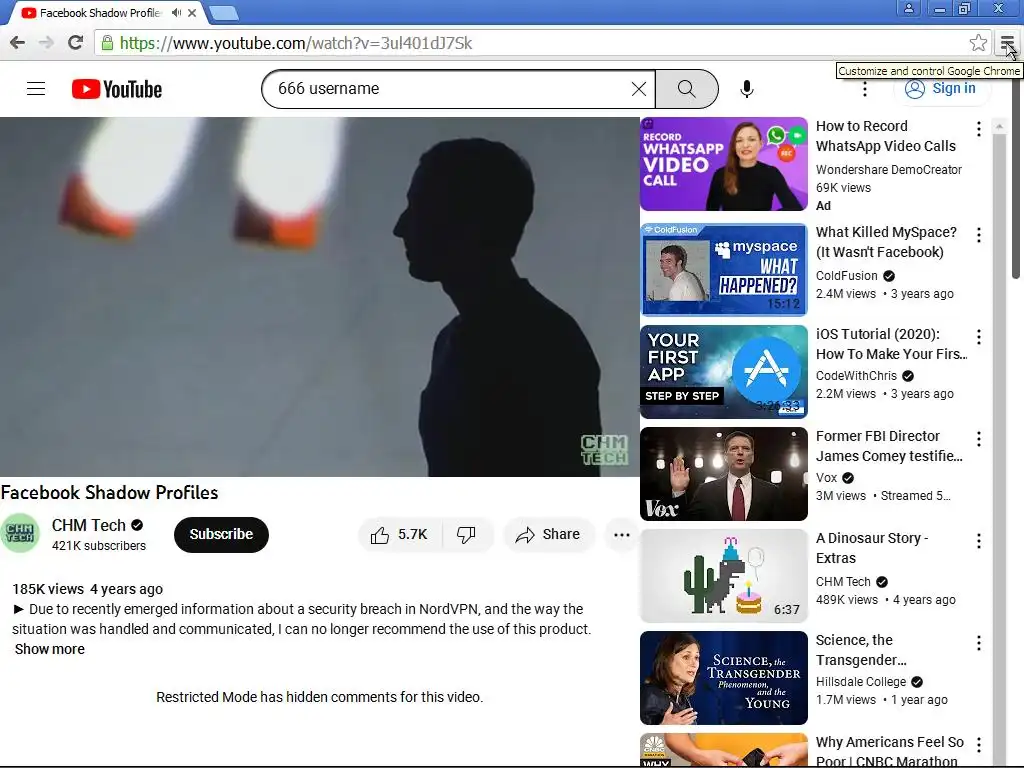Open options for Science, the Transgender video
The width and height of the screenshot is (1024, 768).
click(x=978, y=643)
